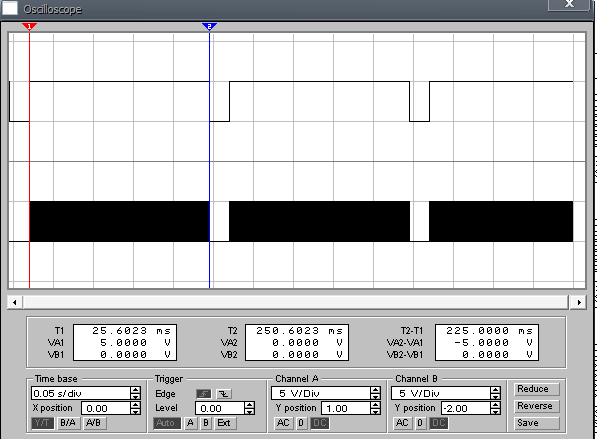Image resolution: width=597 pixels, height=439 pixels.
Task: Set trigger source to channel A
Action: (x=191, y=423)
